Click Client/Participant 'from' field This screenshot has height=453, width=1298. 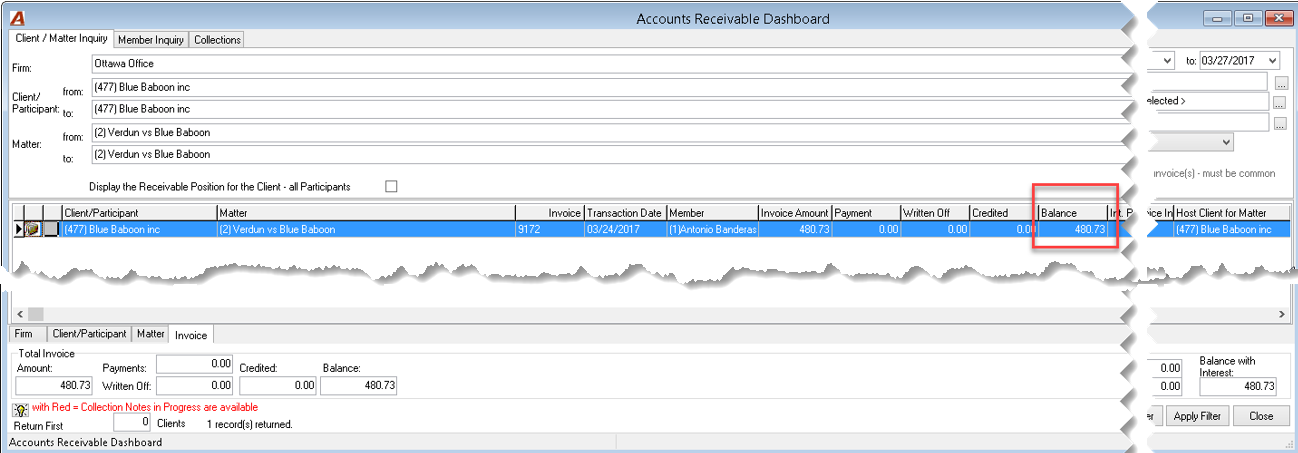[x=607, y=87]
